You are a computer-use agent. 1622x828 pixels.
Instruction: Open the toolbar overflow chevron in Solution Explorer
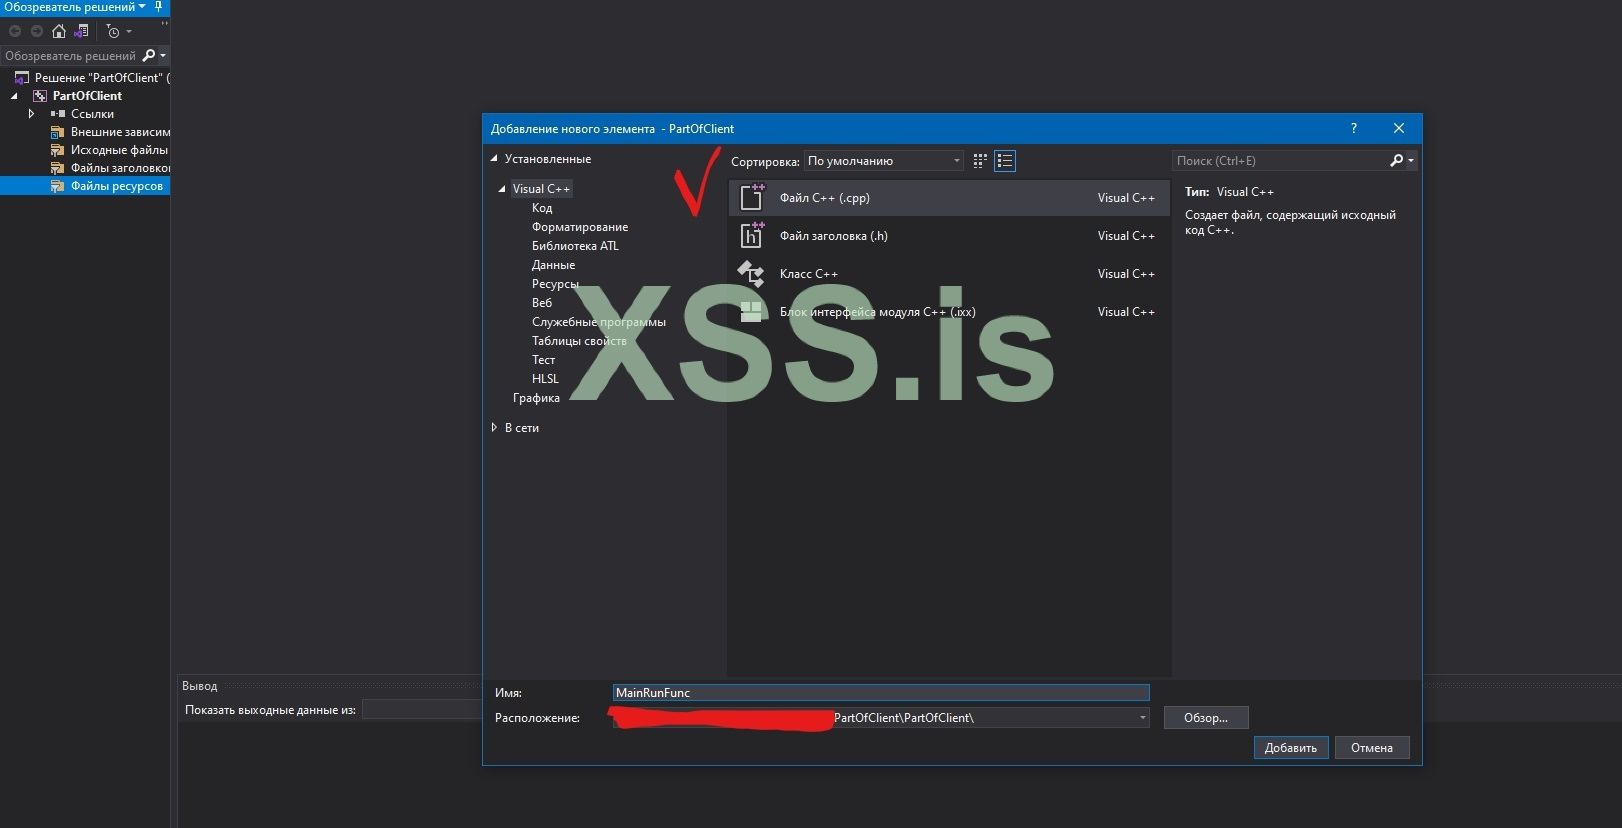point(164,25)
